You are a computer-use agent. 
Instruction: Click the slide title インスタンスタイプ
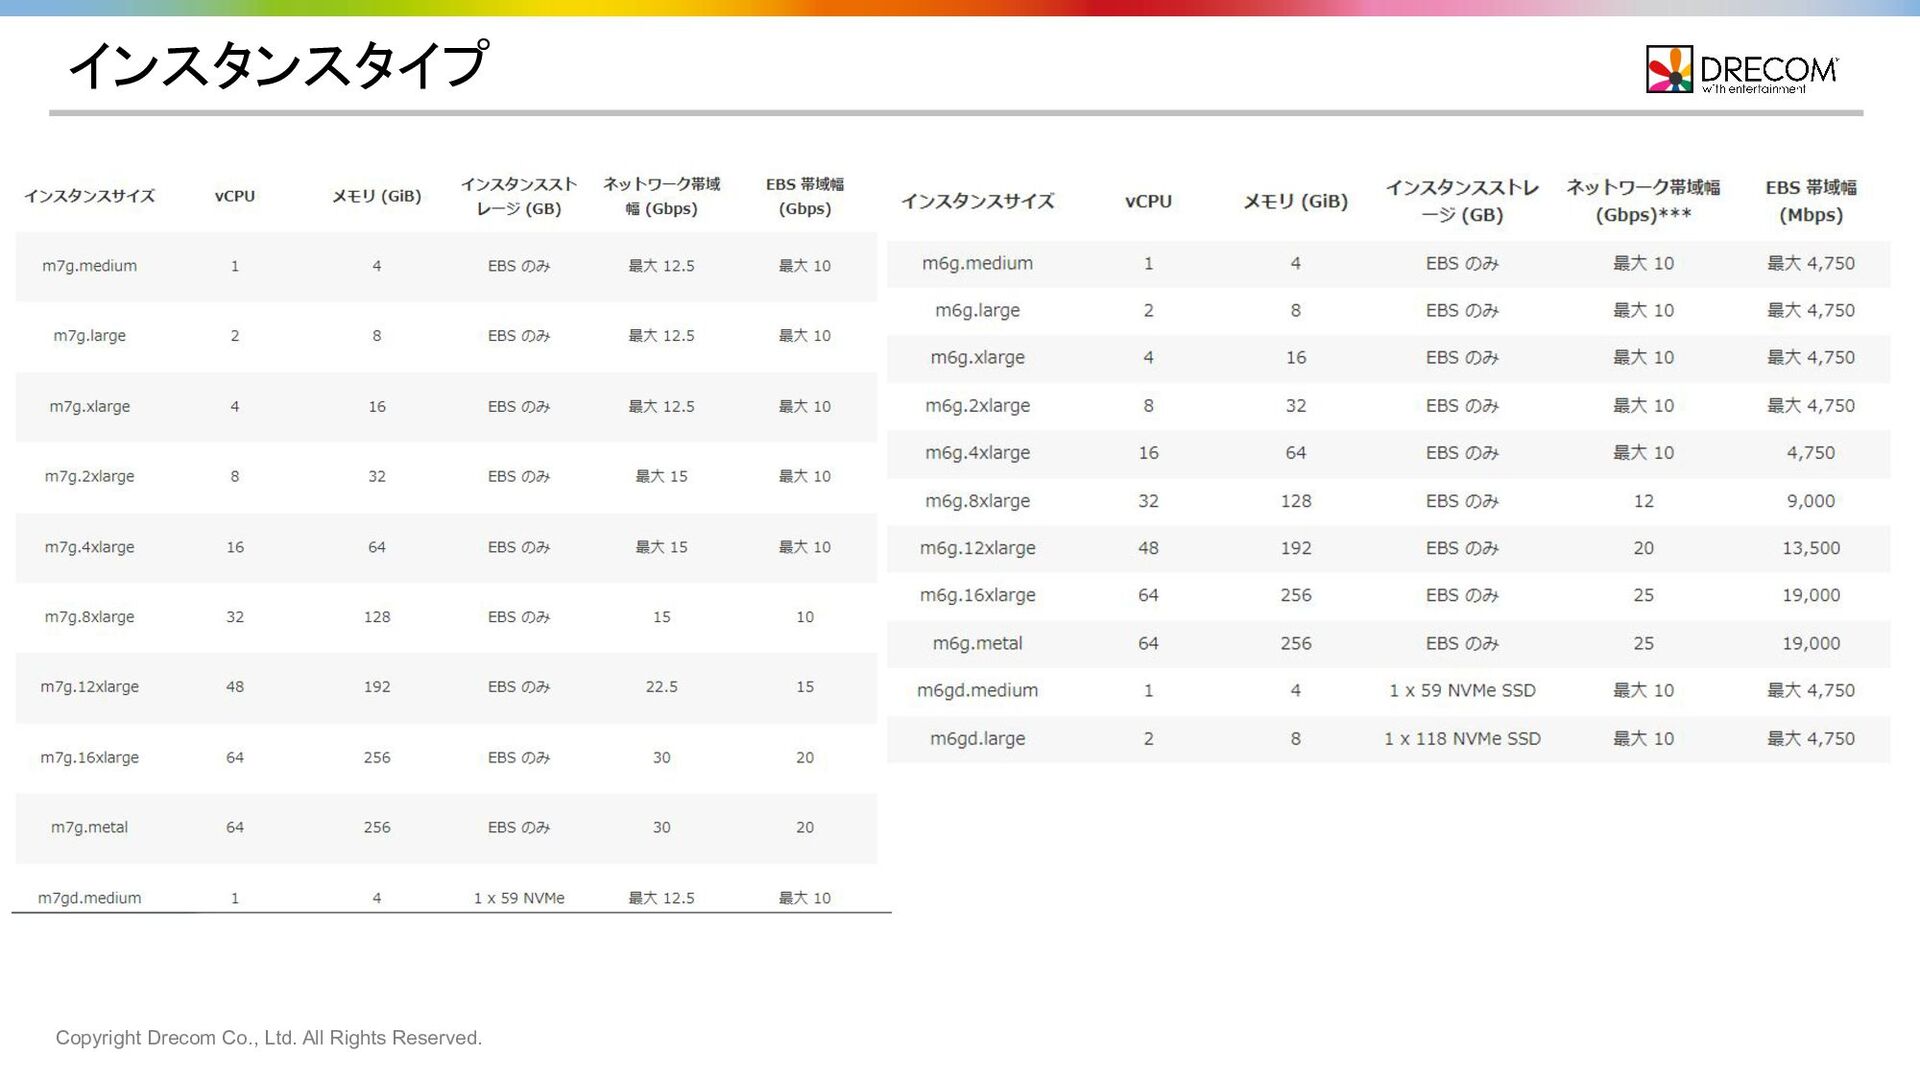(278, 64)
